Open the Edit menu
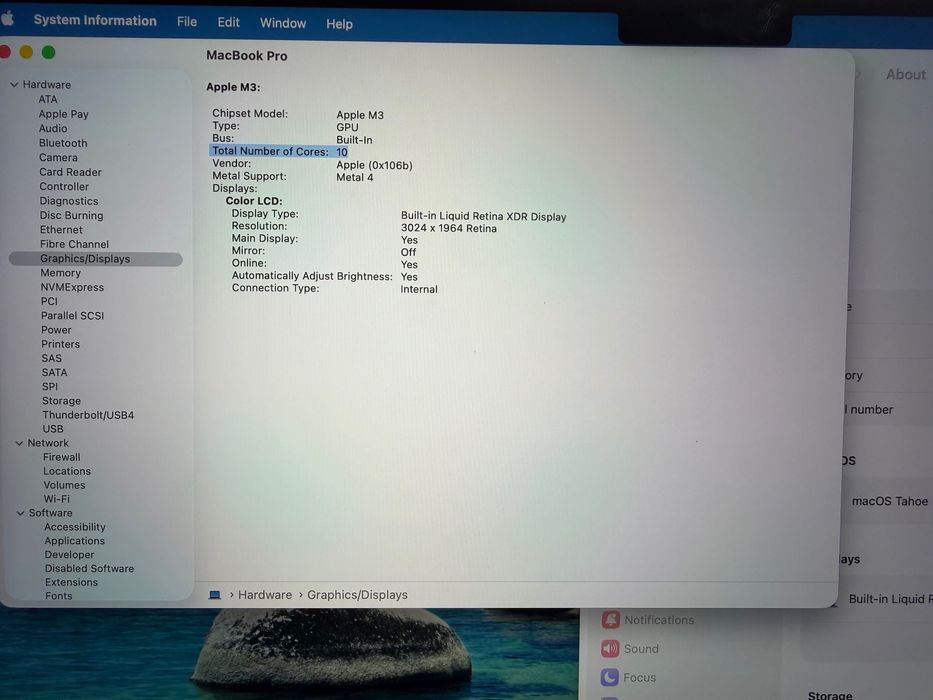Screen dimensions: 933x700 tap(228, 23)
